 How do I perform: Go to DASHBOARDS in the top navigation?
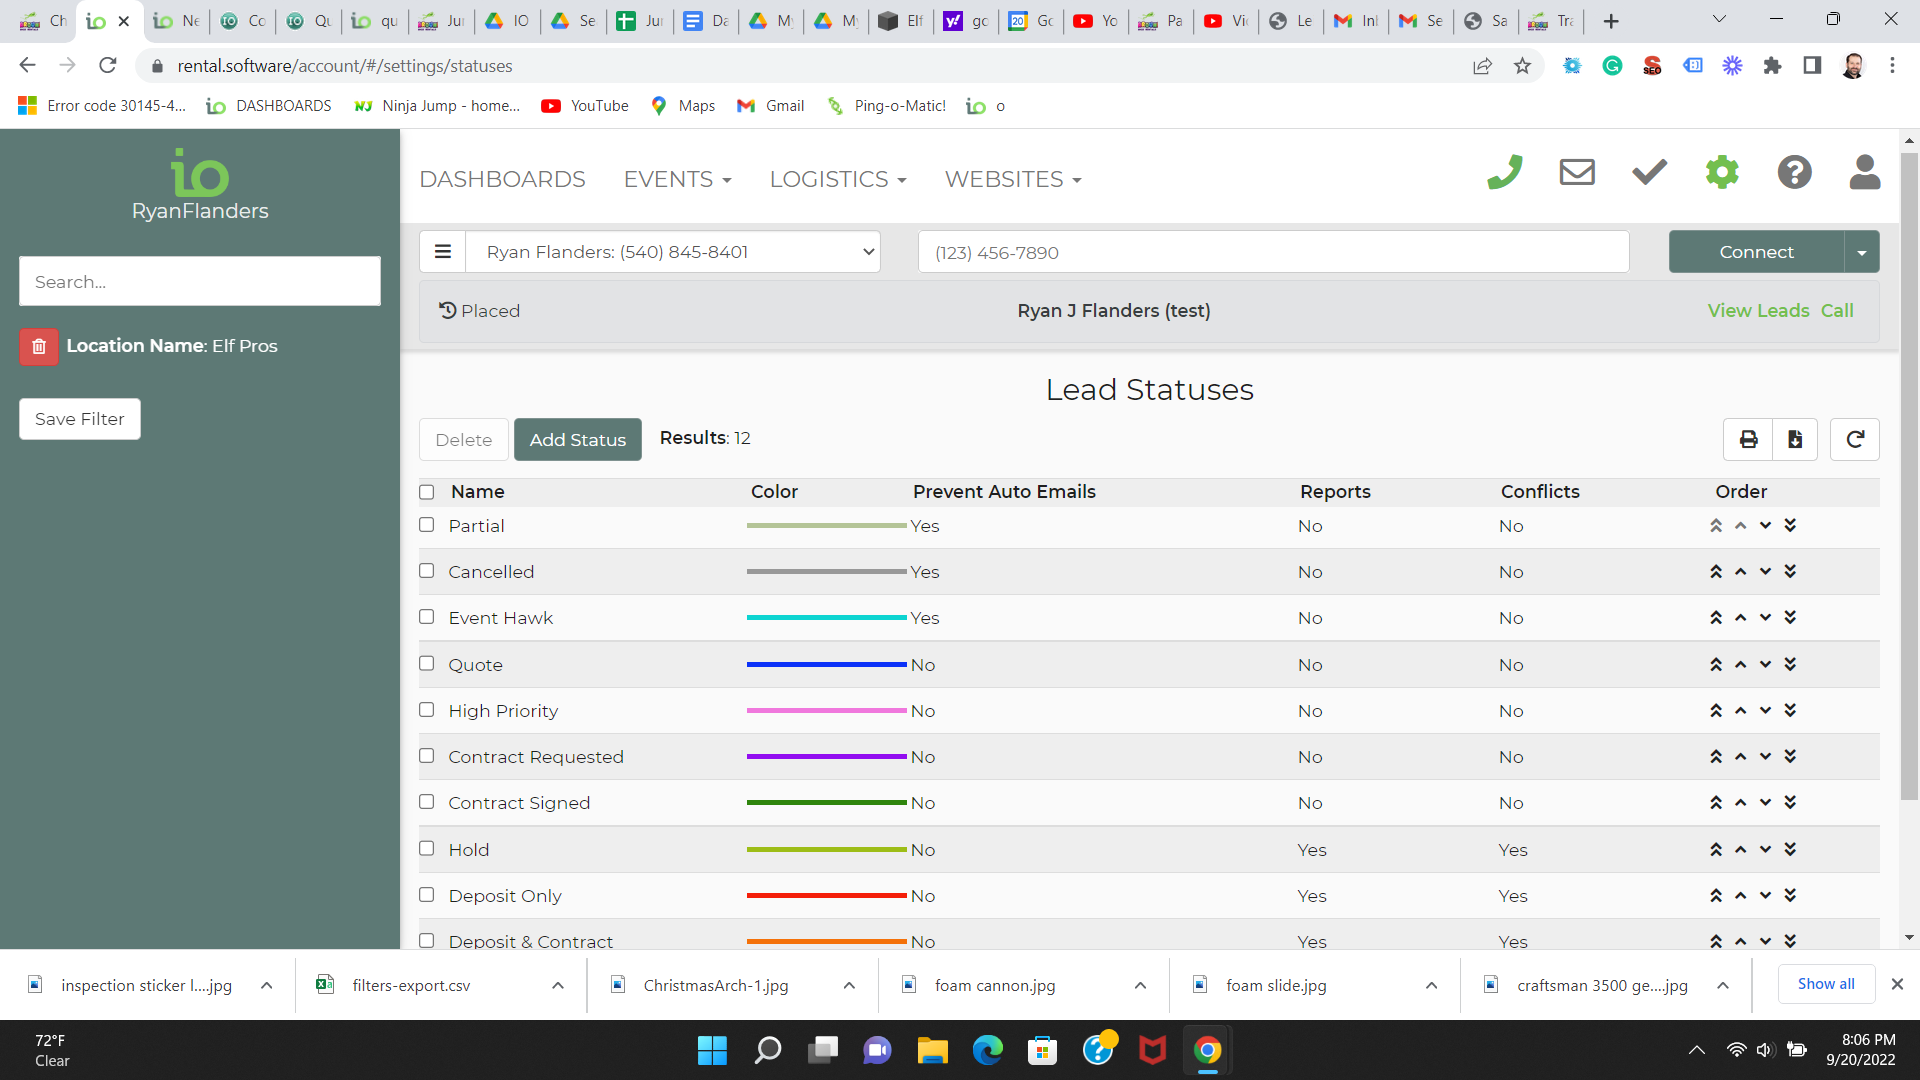click(x=502, y=179)
